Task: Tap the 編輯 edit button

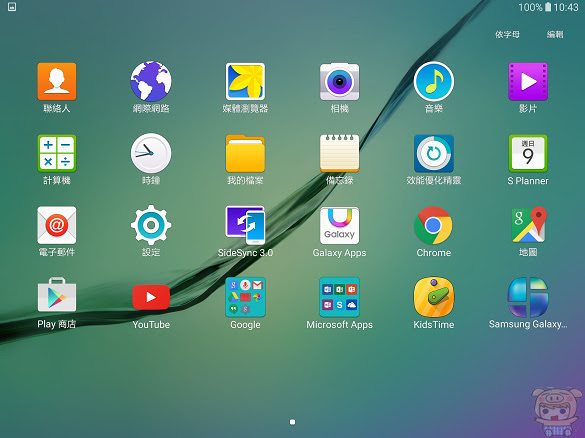Action: 555,34
